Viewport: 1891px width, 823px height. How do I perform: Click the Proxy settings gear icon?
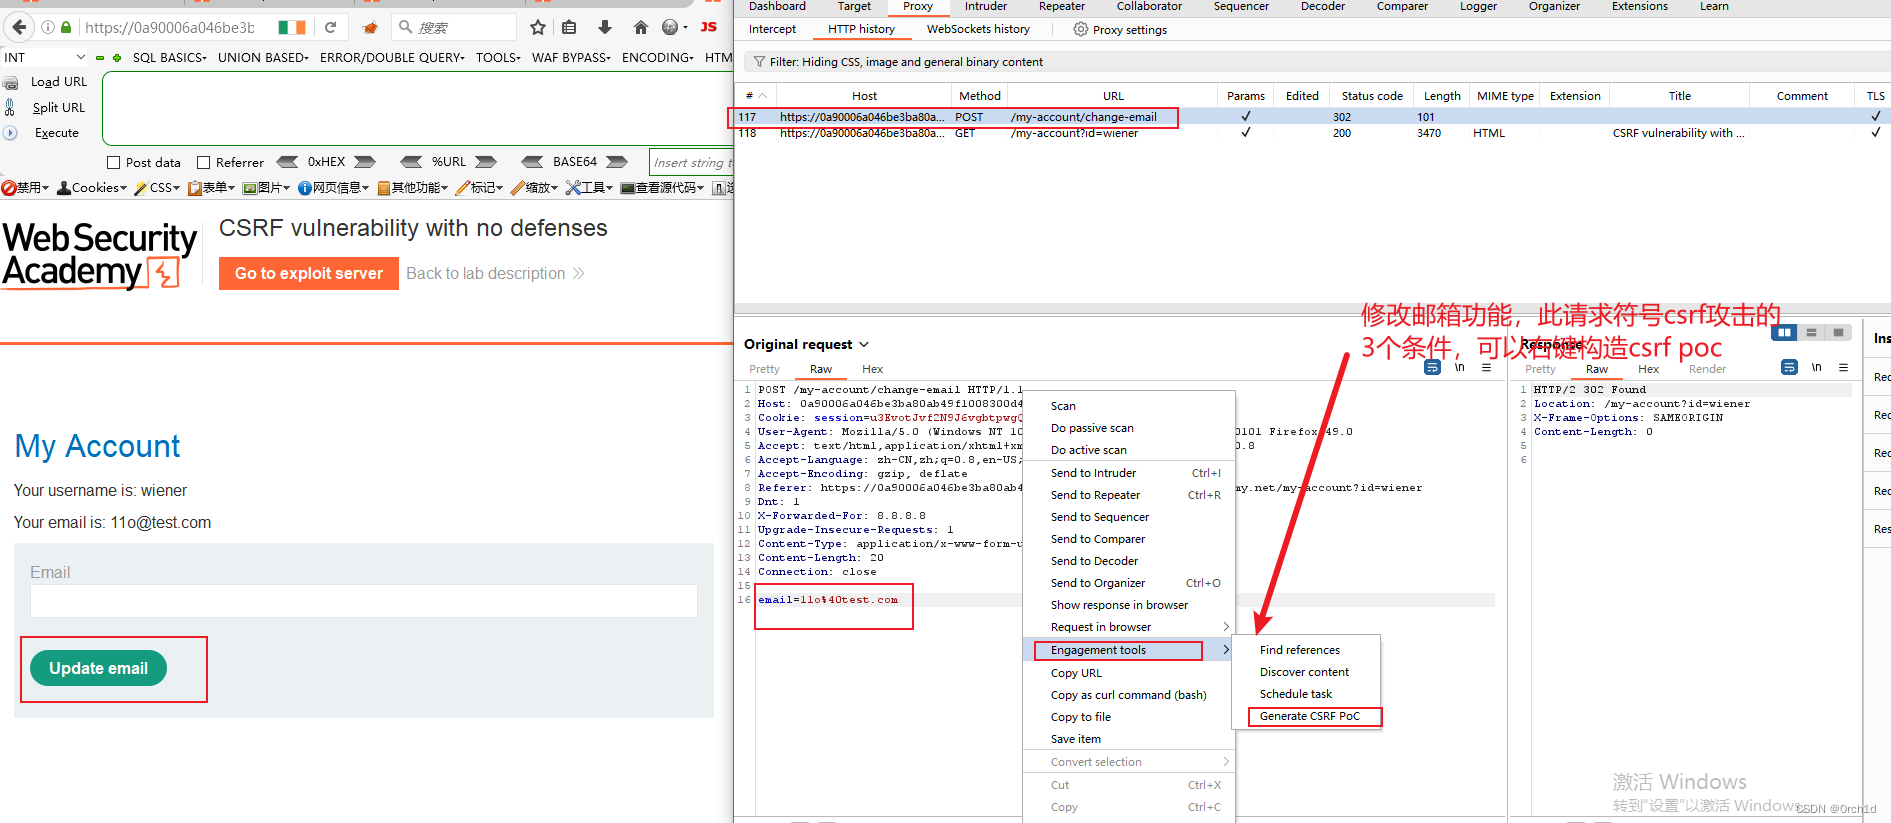(x=1080, y=30)
